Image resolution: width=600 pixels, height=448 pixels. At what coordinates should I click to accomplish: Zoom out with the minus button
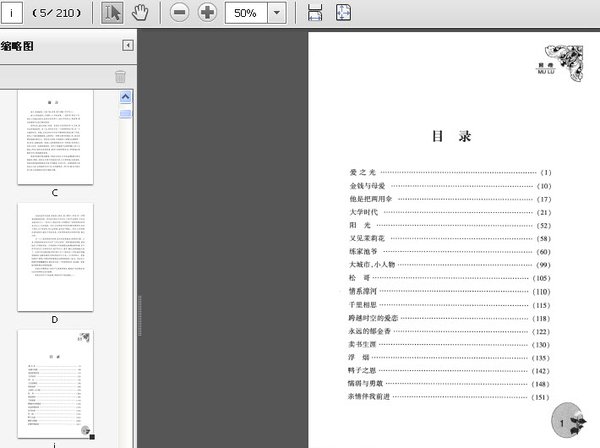[179, 13]
